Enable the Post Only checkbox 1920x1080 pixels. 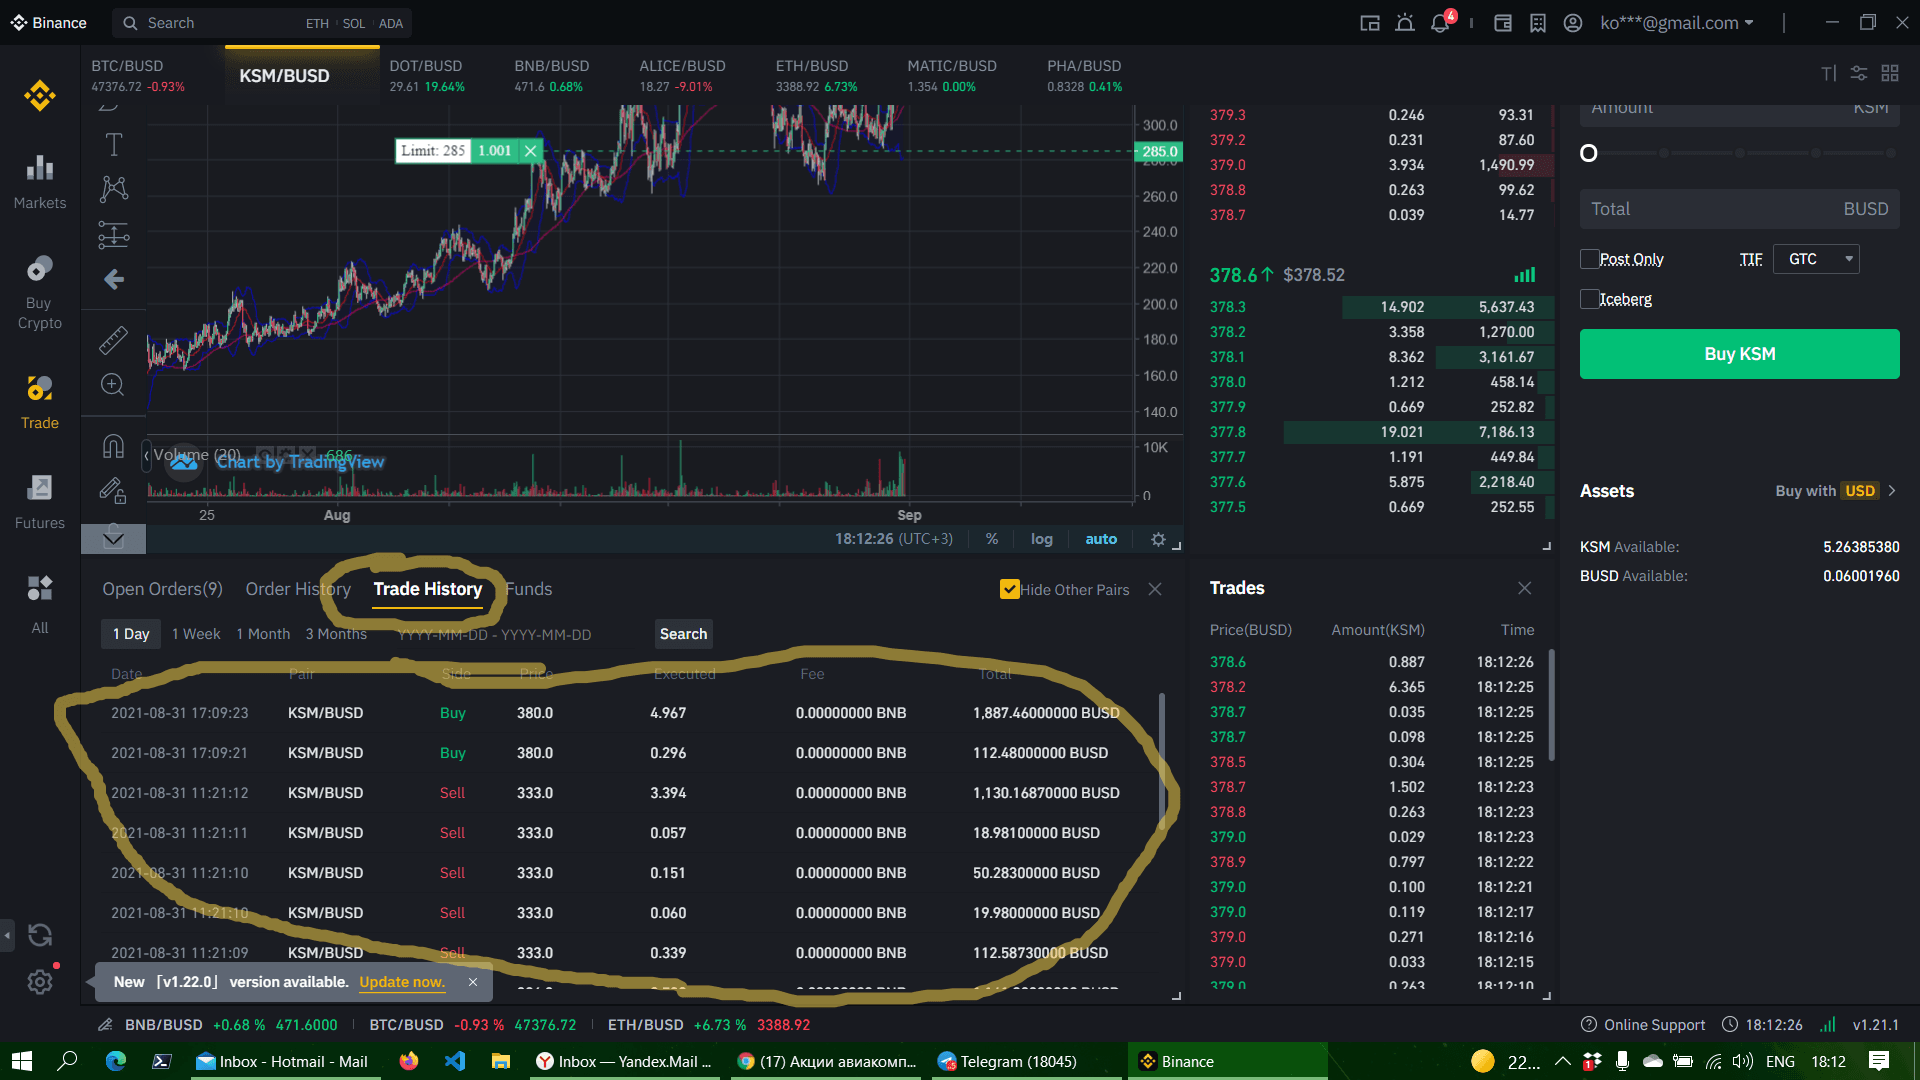tap(1589, 259)
